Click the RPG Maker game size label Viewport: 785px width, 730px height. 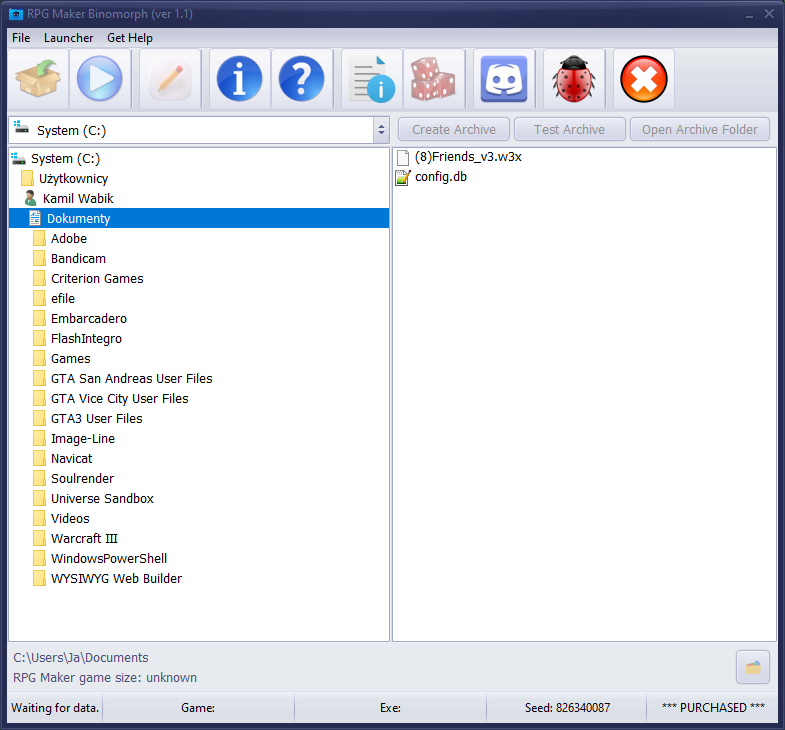105,677
